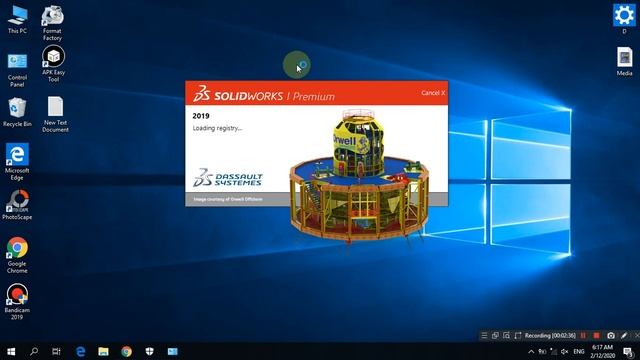Screen dimensions: 640x360
Task: Activate the pencil drawing tool in recorder
Action: [624, 336]
